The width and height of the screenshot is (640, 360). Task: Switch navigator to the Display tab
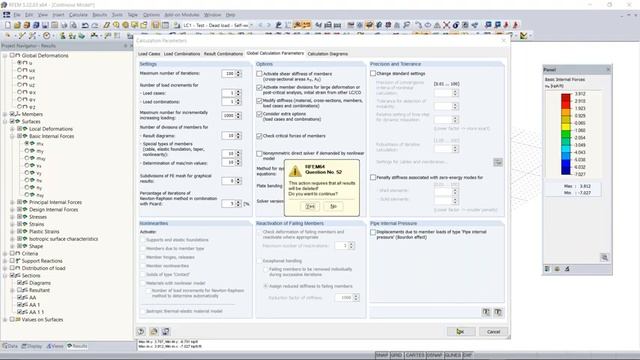tap(32, 346)
